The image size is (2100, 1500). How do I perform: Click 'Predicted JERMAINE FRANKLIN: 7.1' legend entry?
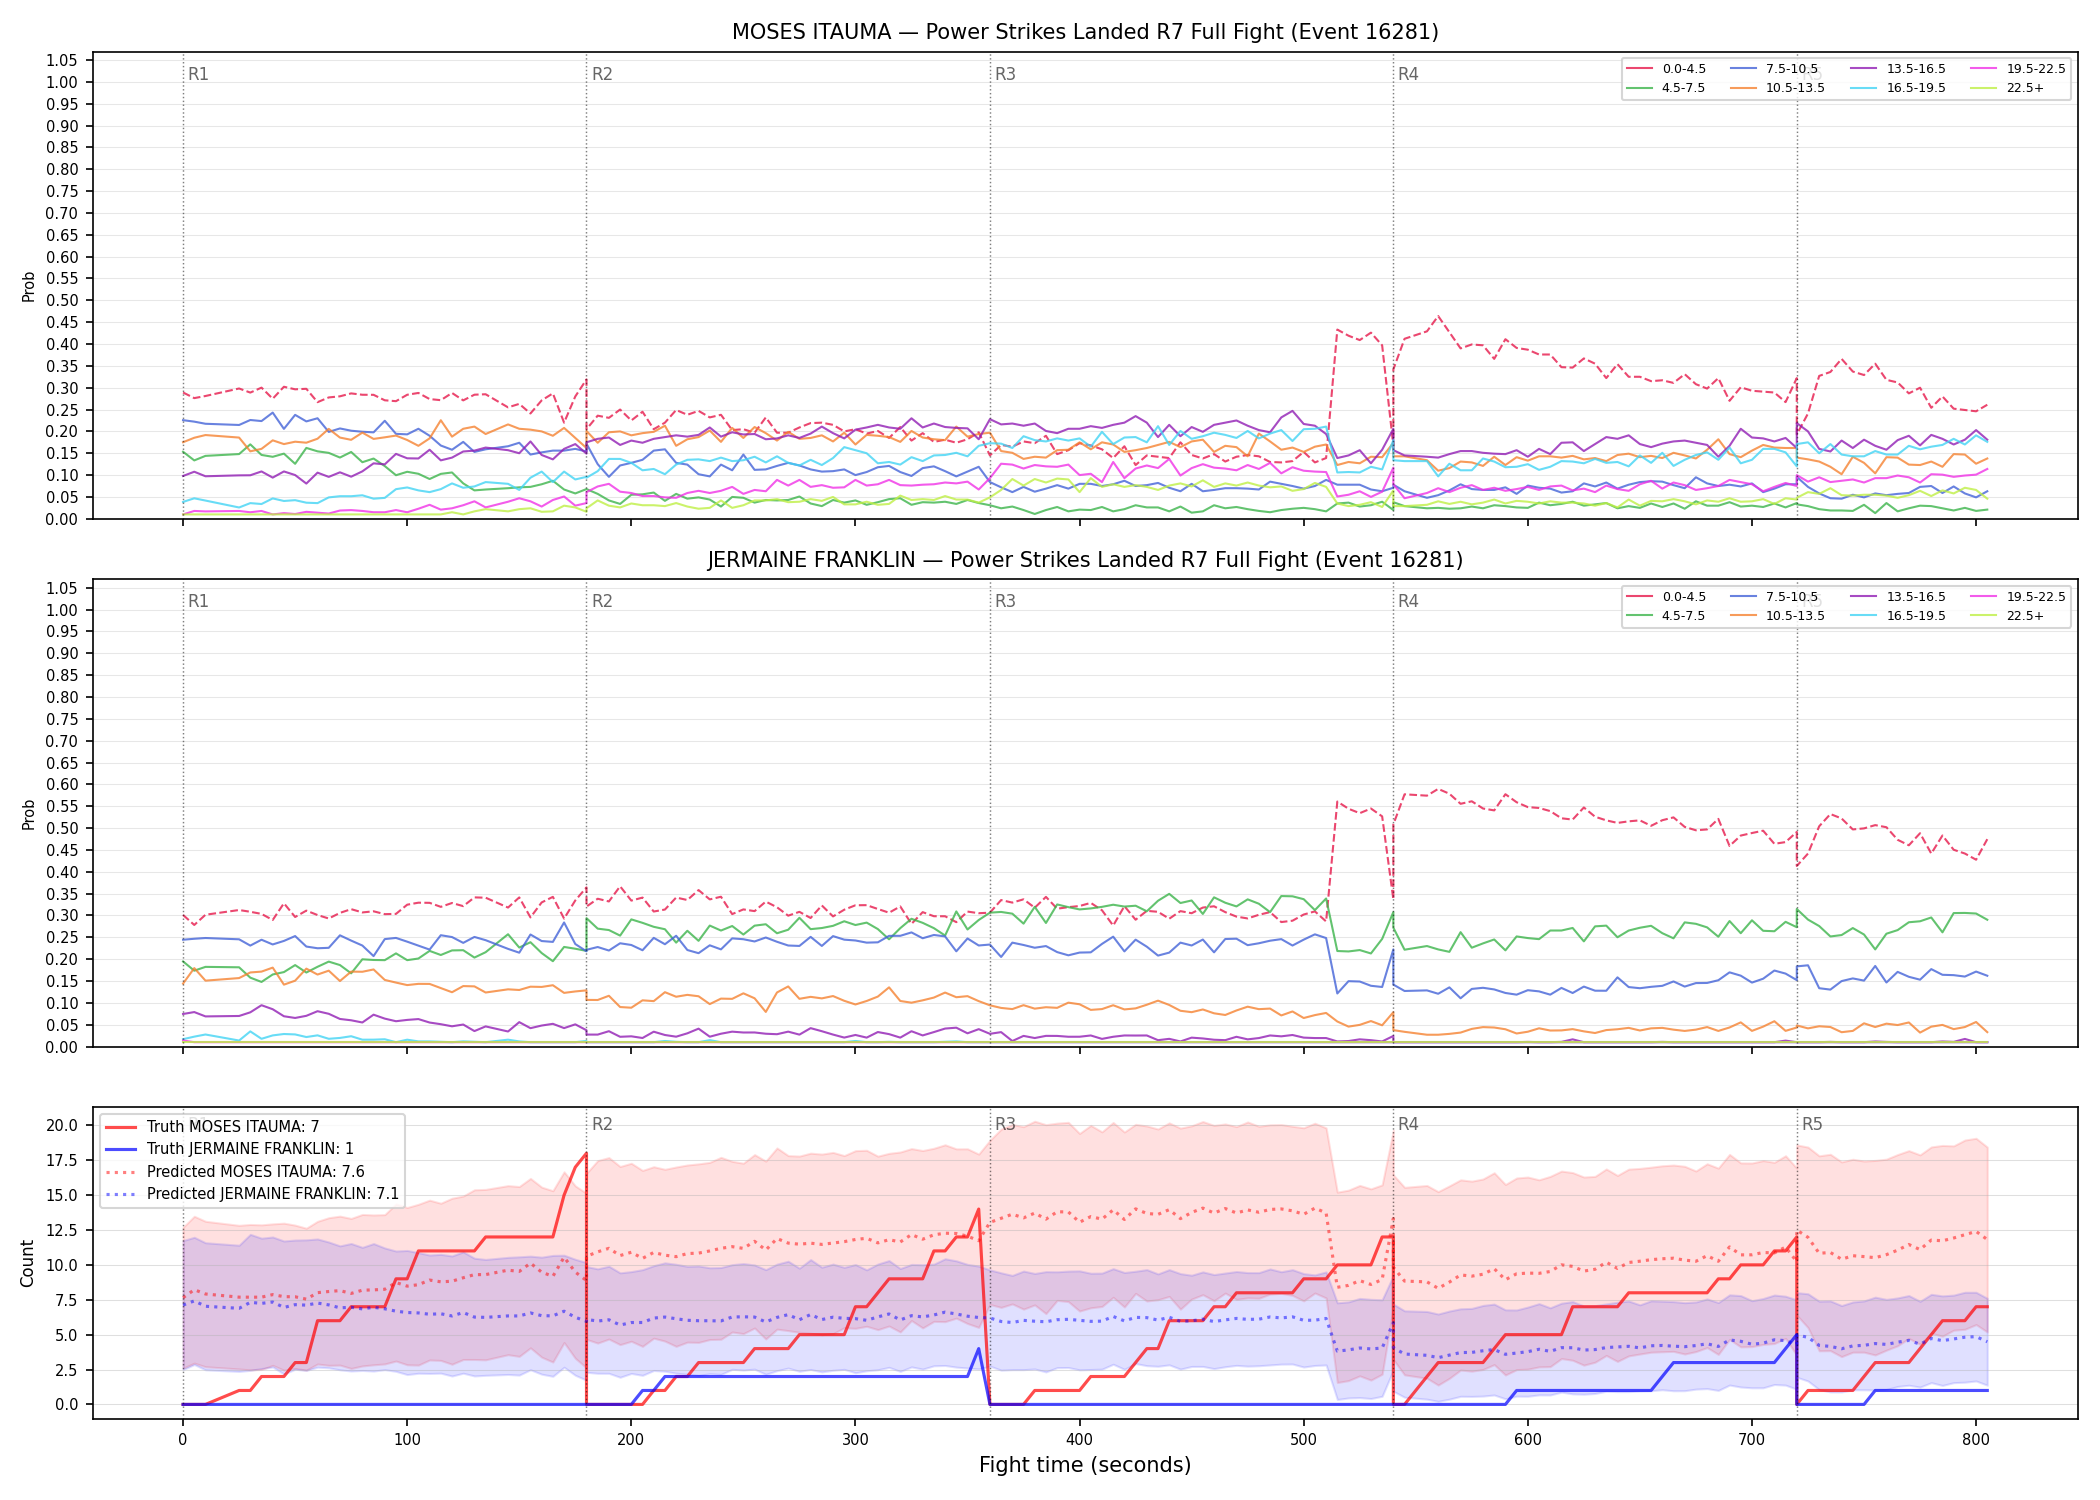click(252, 1194)
